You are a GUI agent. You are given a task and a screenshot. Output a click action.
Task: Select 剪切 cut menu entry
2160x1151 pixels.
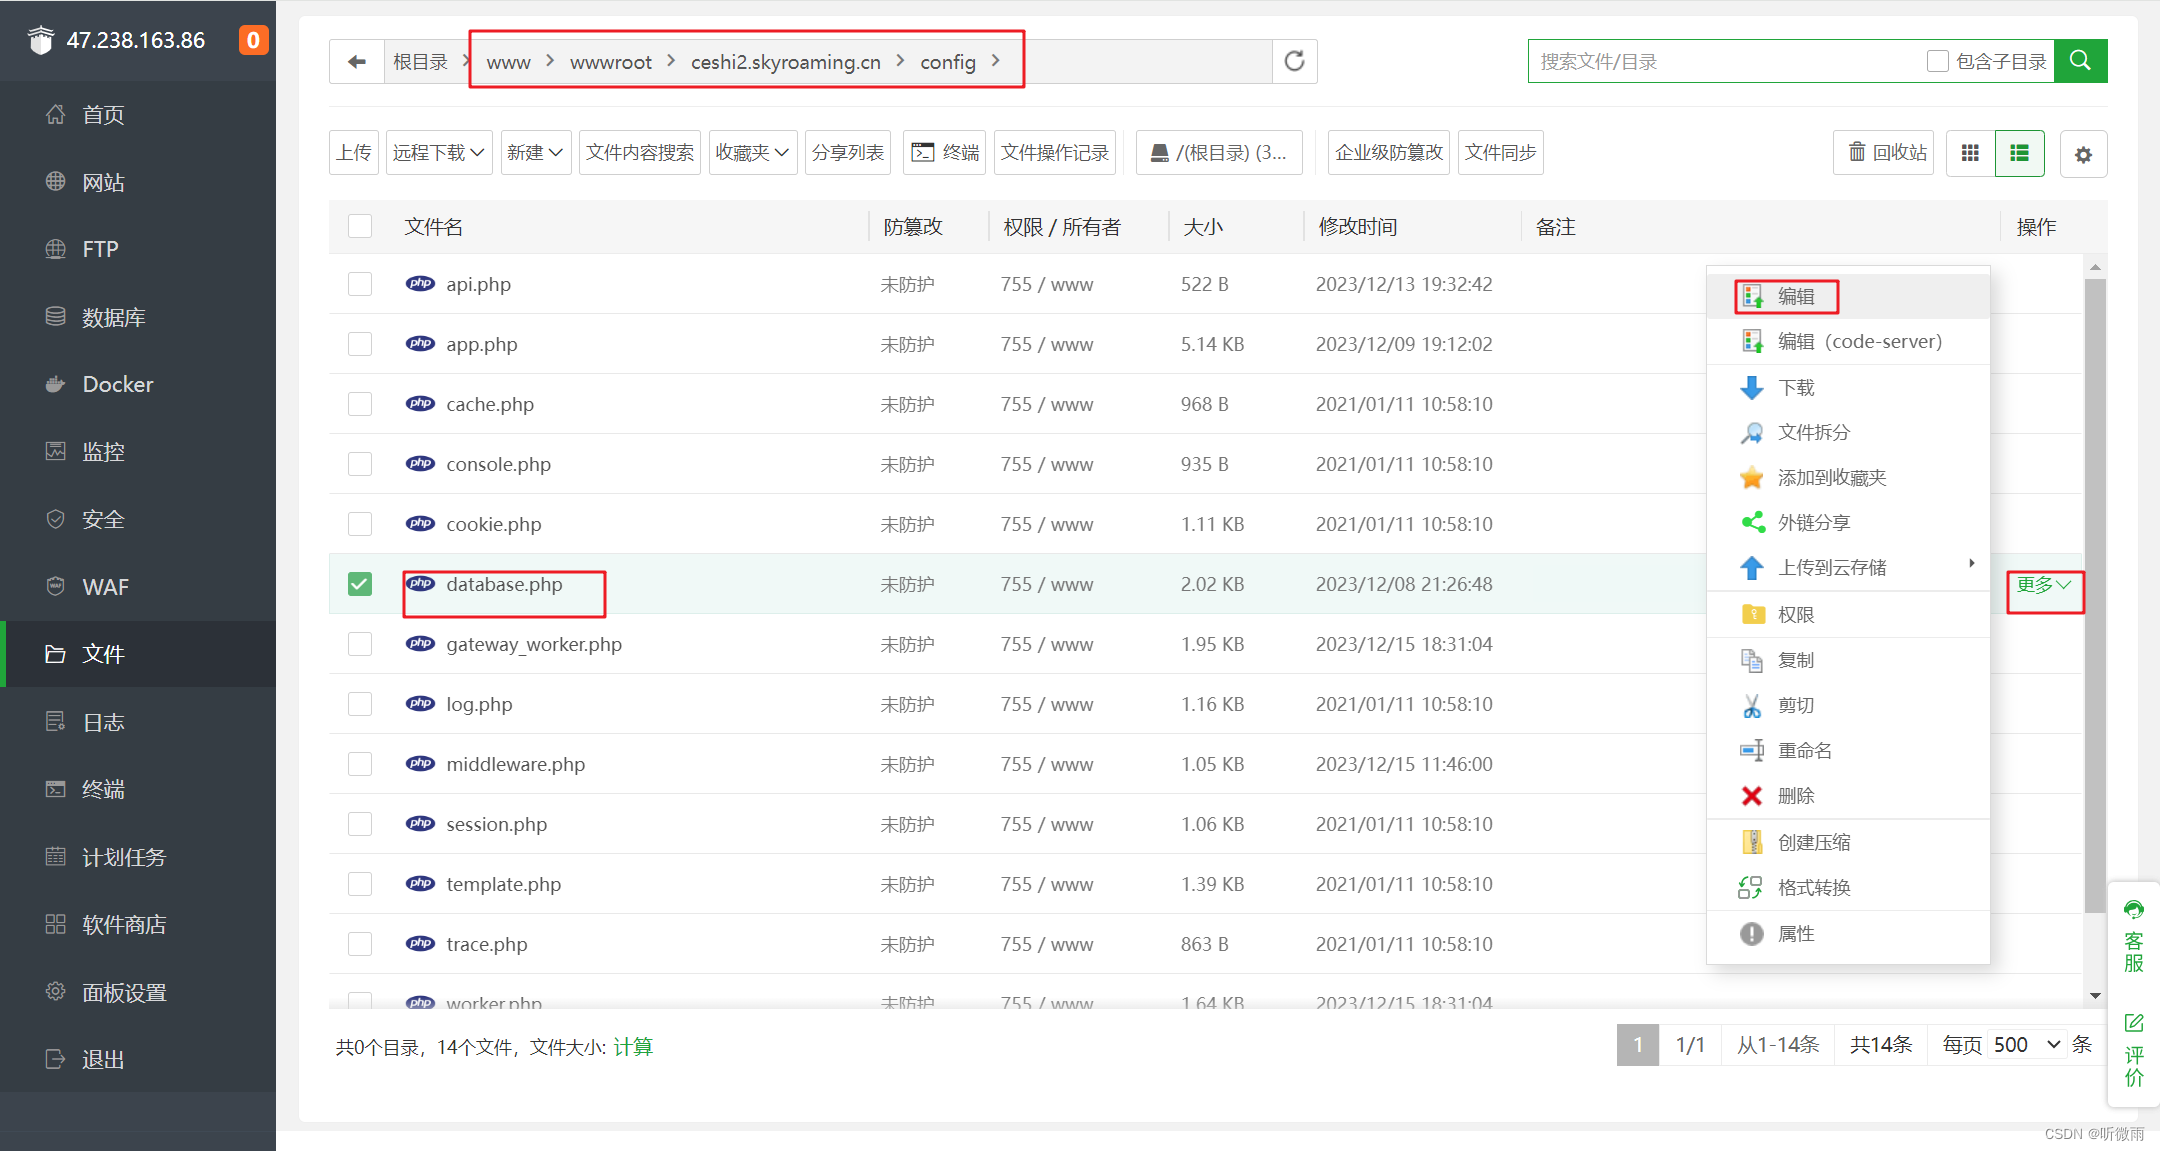1848,705
